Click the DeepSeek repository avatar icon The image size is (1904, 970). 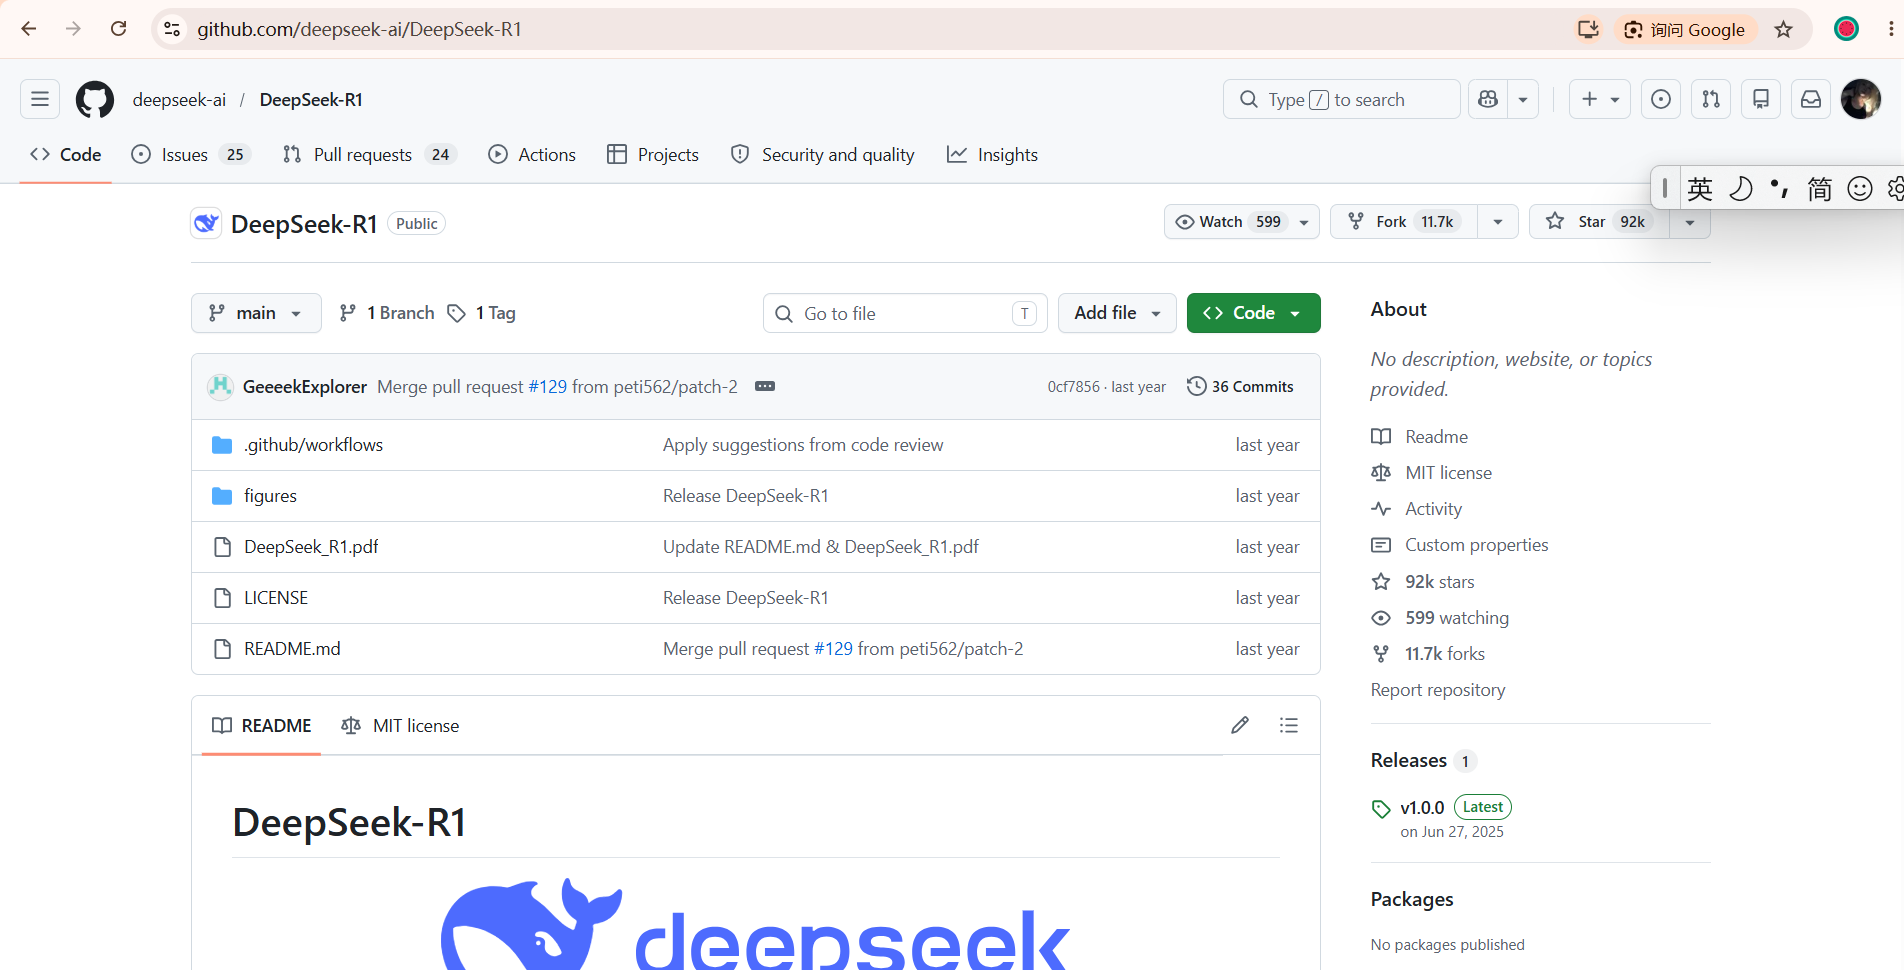pyautogui.click(x=206, y=223)
